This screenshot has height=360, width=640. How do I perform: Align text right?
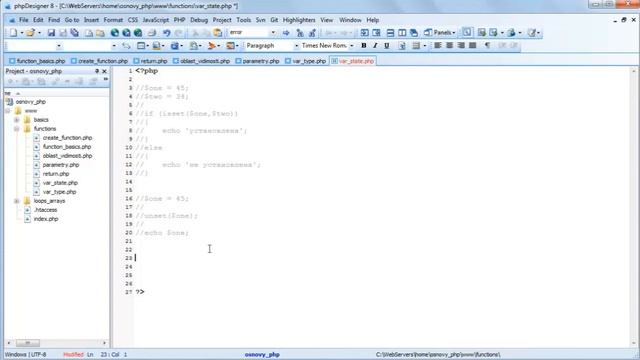pyautogui.click(x=461, y=46)
